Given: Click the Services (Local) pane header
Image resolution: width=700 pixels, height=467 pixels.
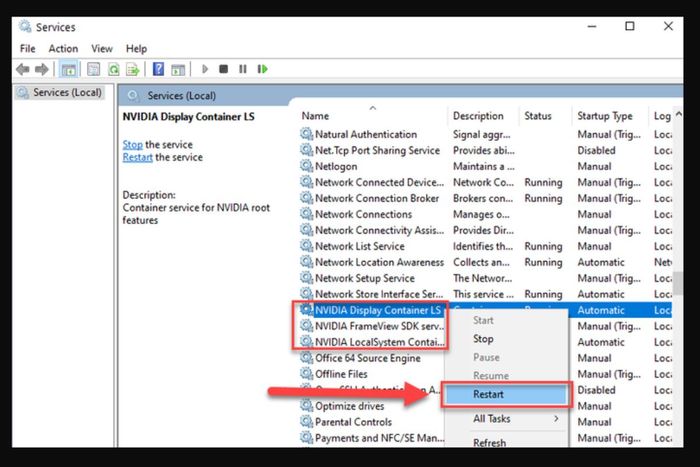Looking at the screenshot, I should coord(182,96).
